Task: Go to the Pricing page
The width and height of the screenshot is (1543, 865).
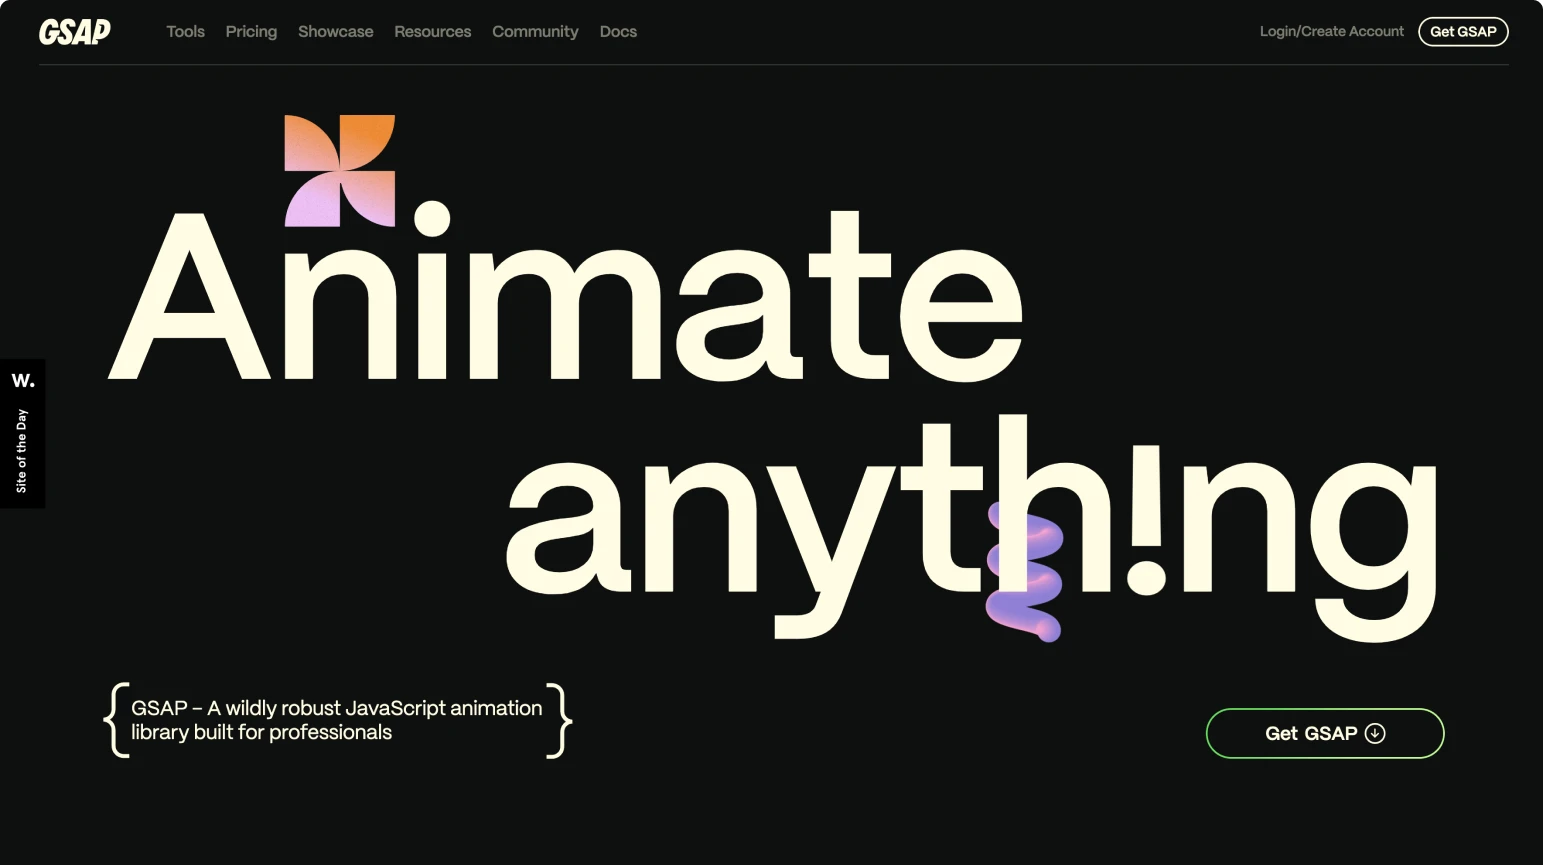Action: [251, 32]
